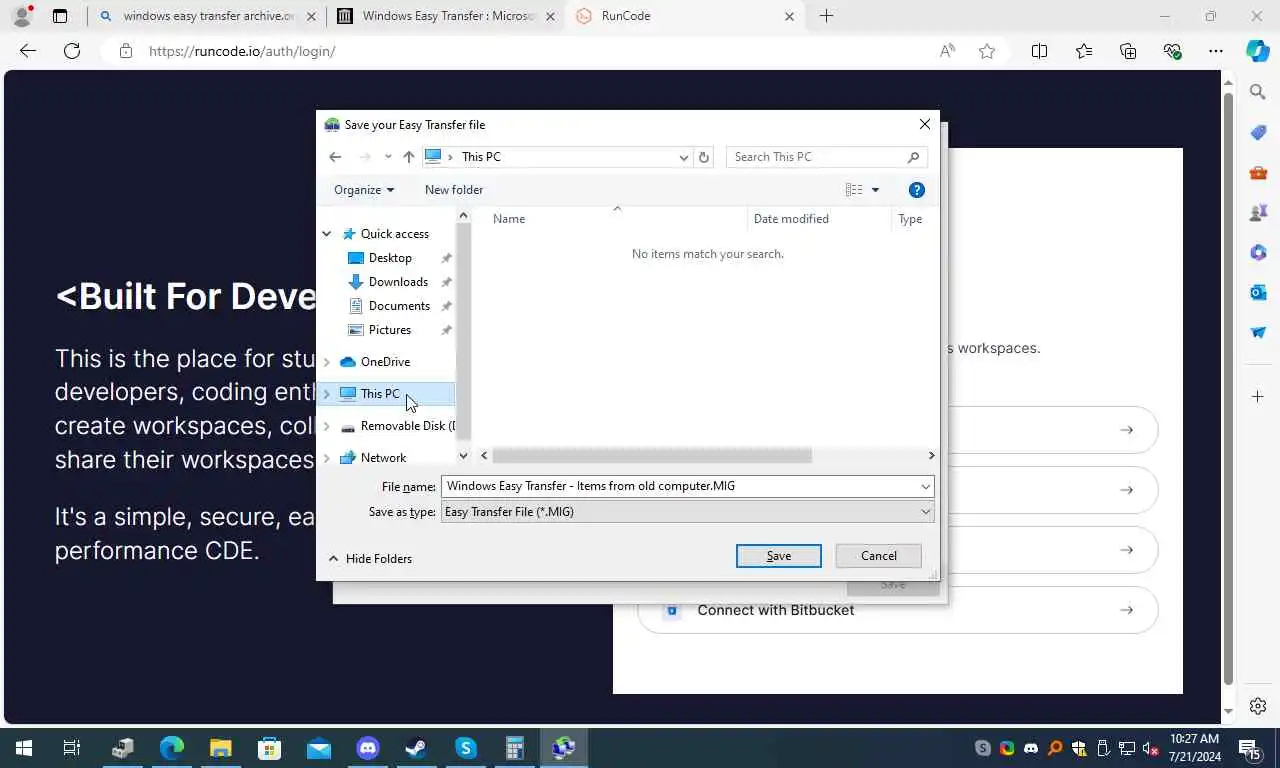This screenshot has width=1280, height=768.
Task: Open the File name dropdown arrow
Action: (x=926, y=486)
